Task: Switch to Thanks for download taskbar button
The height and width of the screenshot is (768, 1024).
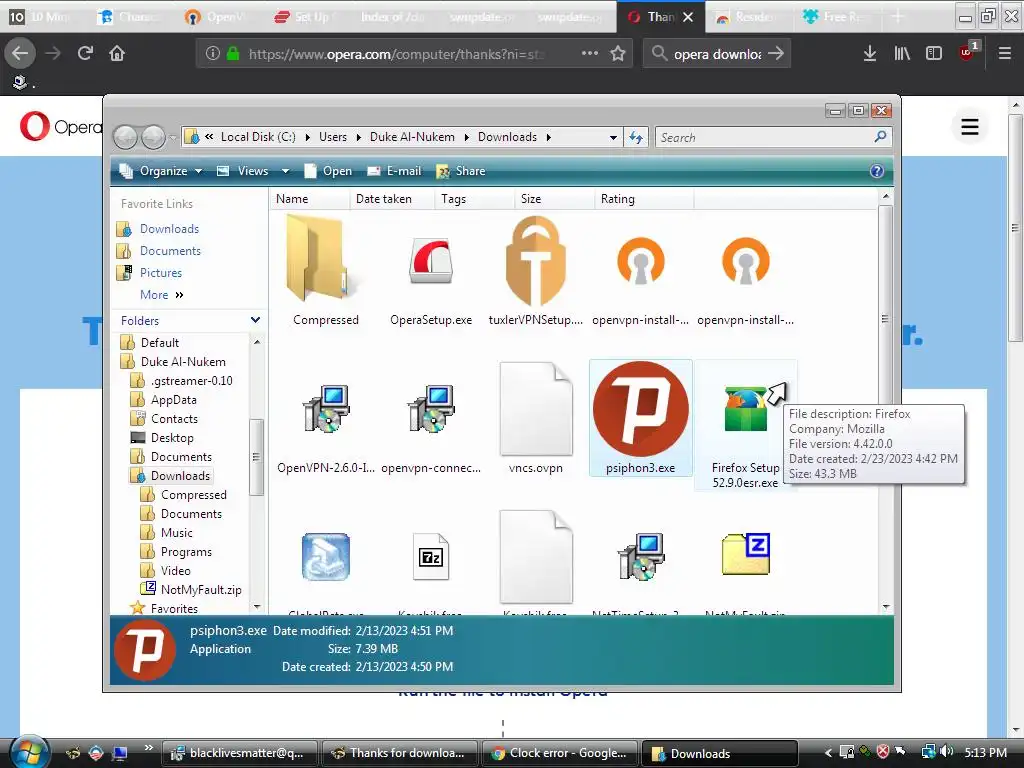Action: coord(400,753)
